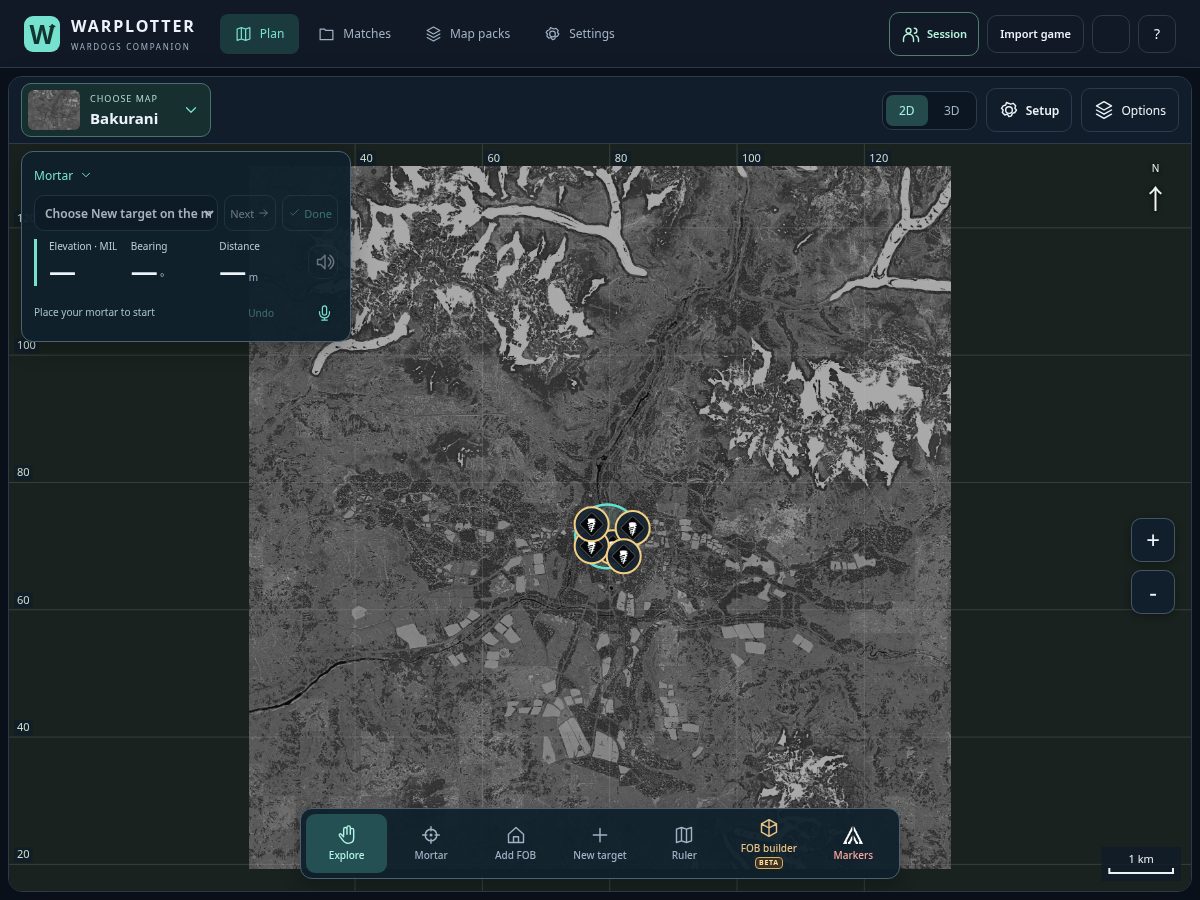Open the FOB builder beta tool
The width and height of the screenshot is (1200, 900).
point(769,843)
